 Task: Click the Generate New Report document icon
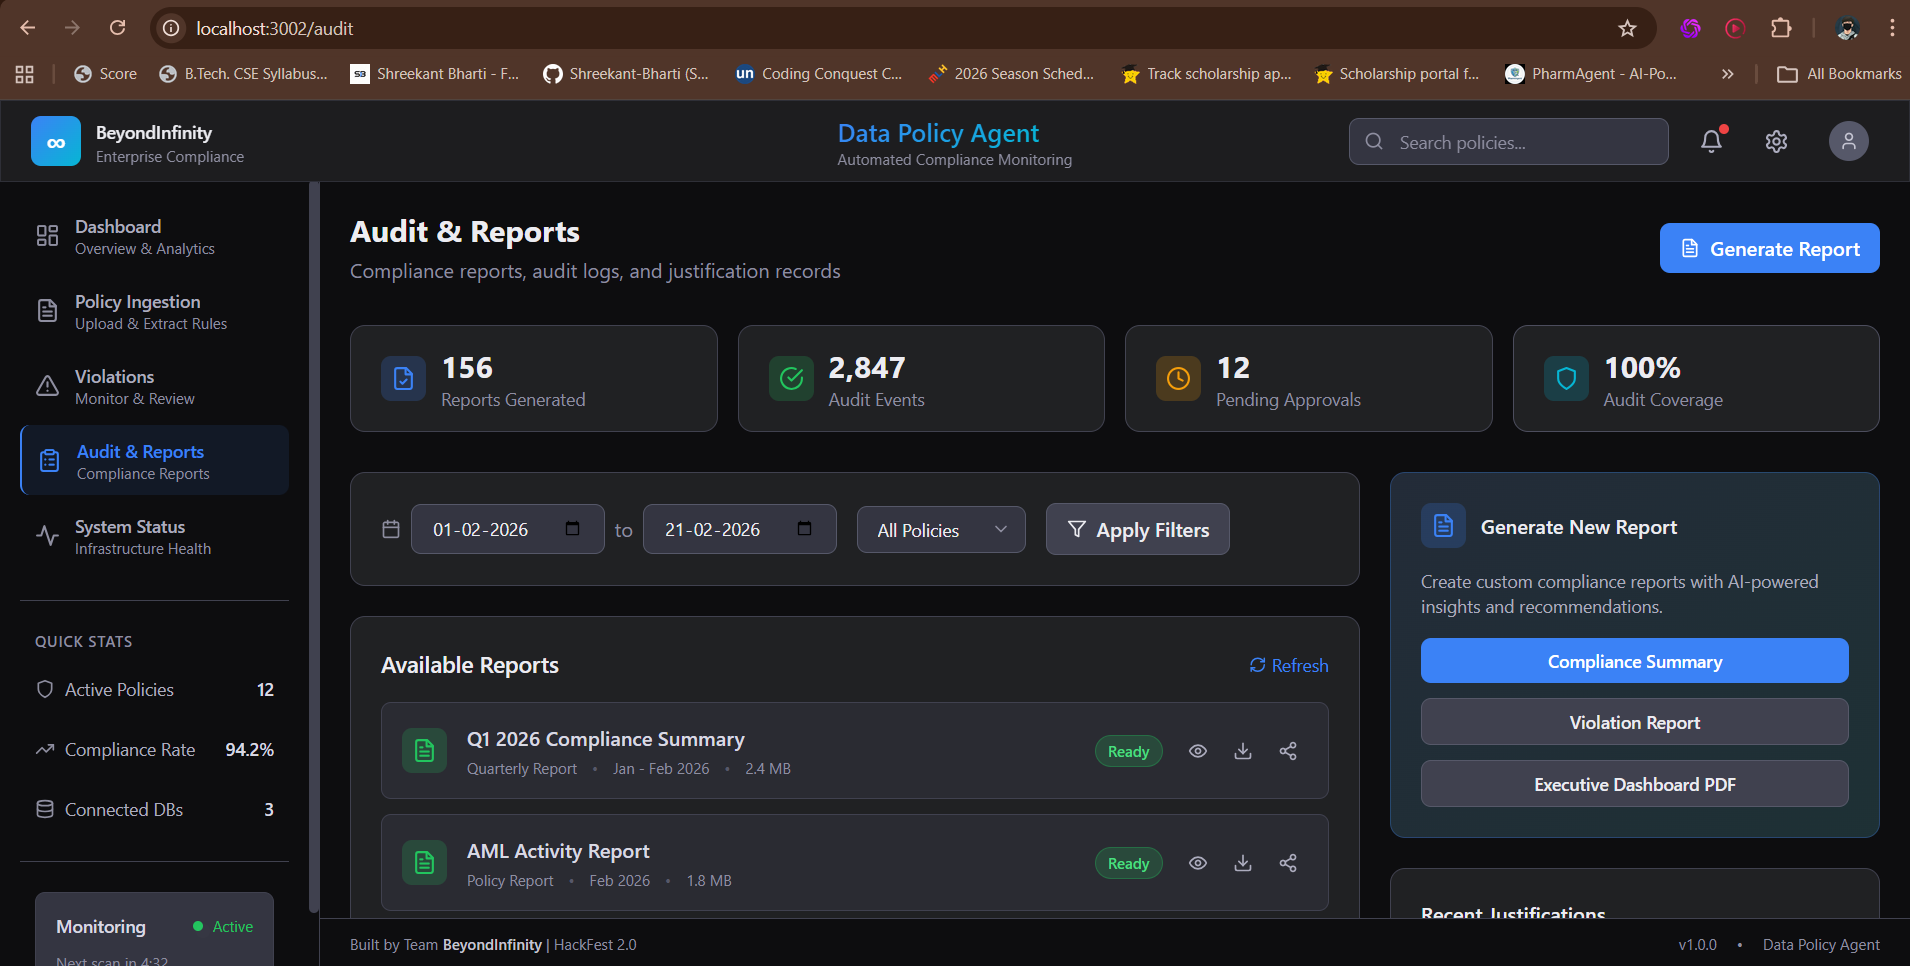[1443, 526]
